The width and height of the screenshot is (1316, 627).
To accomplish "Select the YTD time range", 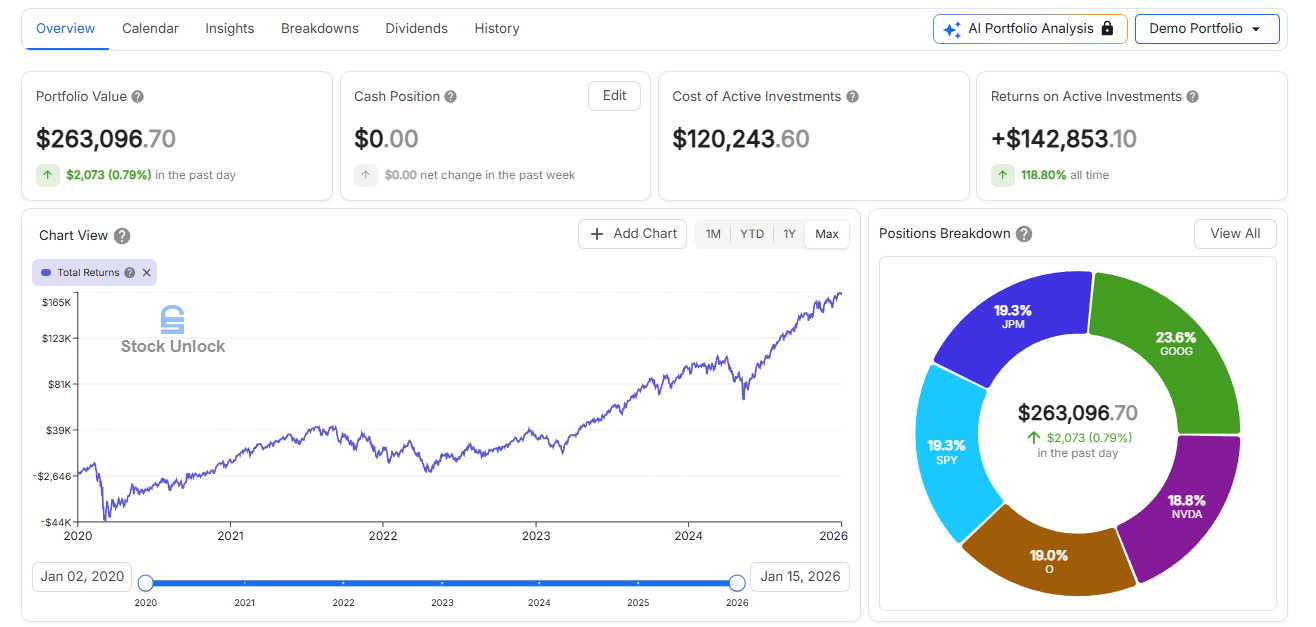I will (752, 233).
